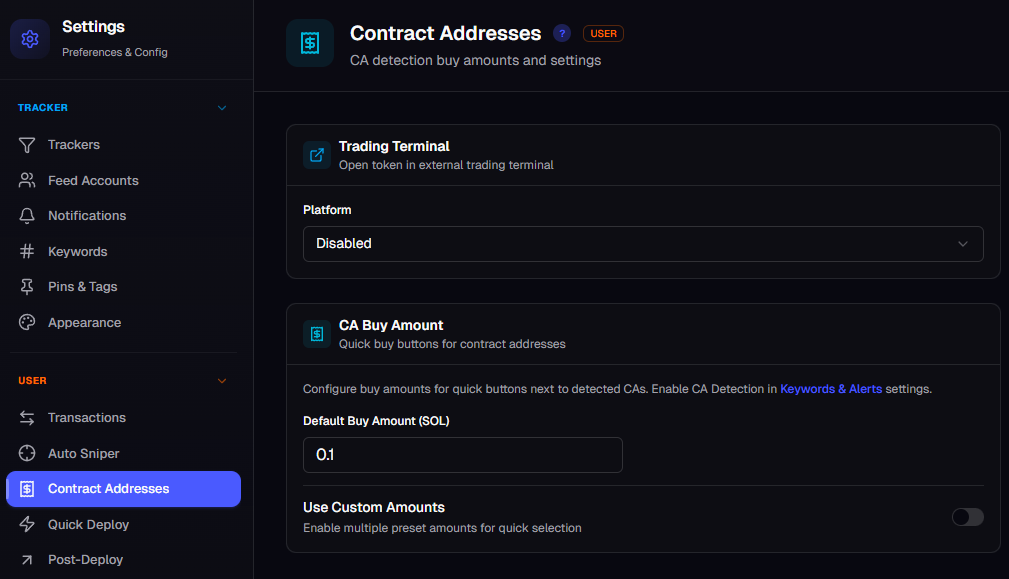
Task: Open the Platform dropdown showing Disabled
Action: [x=643, y=244]
